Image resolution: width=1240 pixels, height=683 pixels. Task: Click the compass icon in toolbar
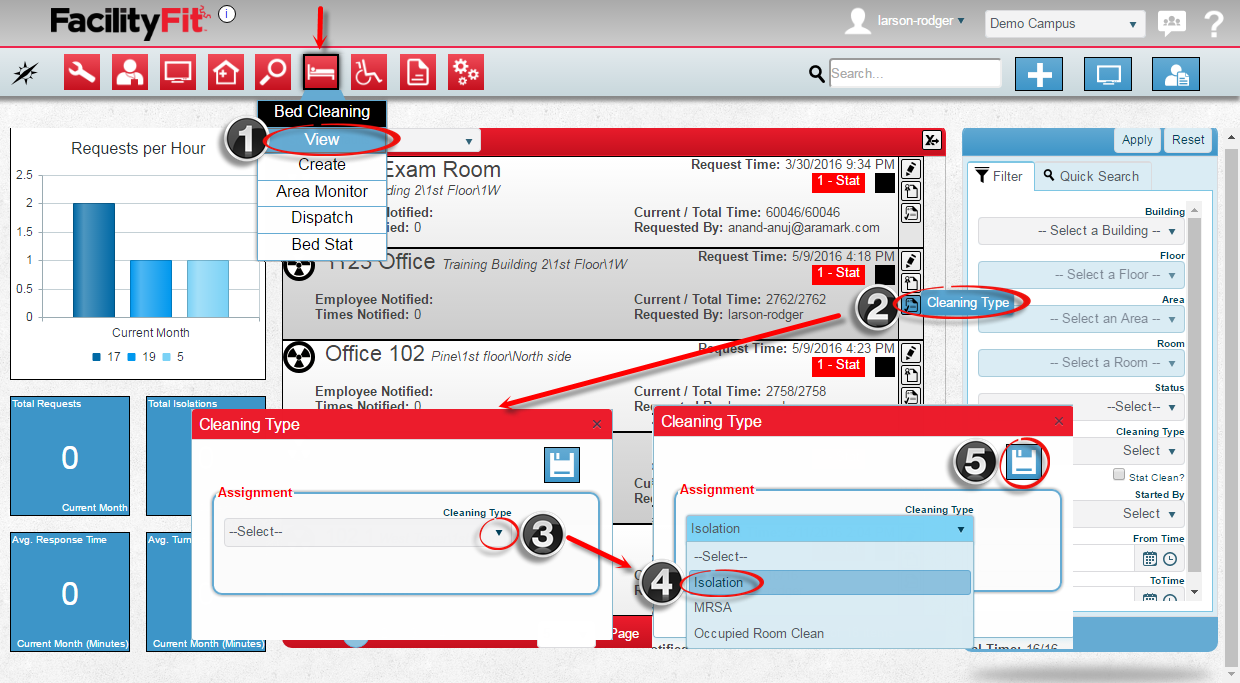pos(26,73)
